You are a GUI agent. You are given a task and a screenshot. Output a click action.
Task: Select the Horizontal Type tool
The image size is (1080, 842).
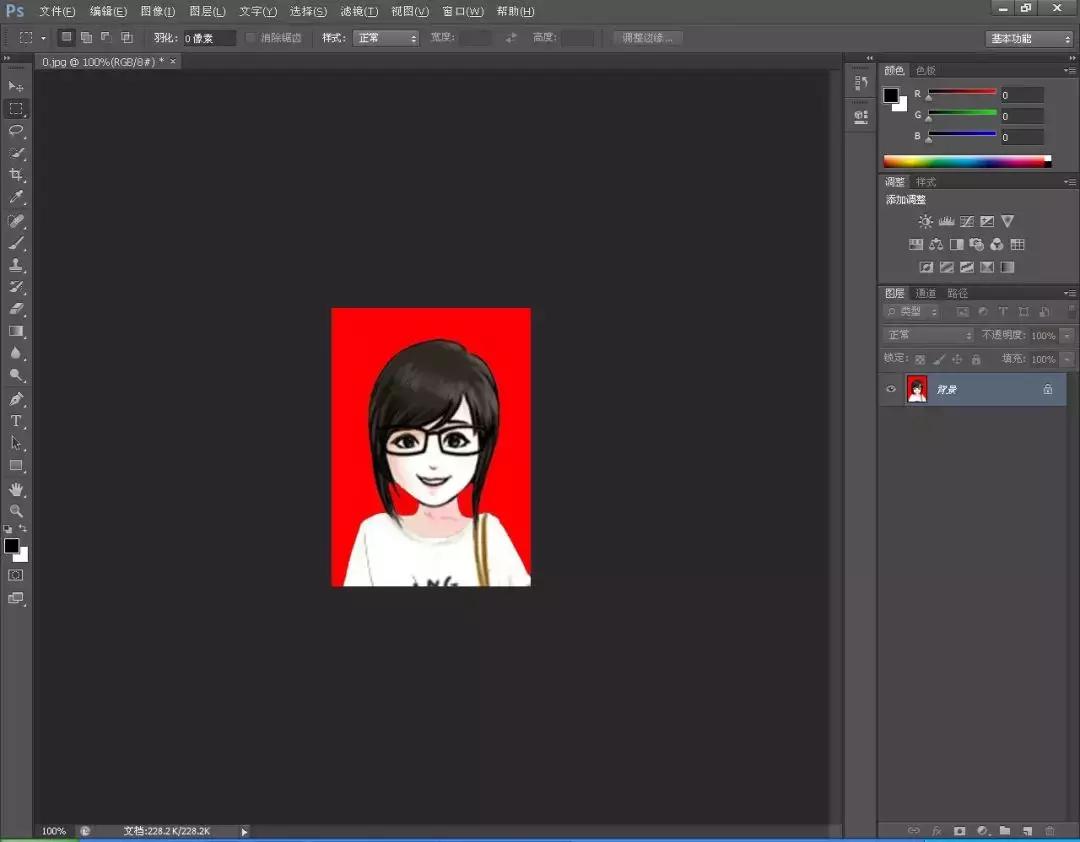point(16,421)
